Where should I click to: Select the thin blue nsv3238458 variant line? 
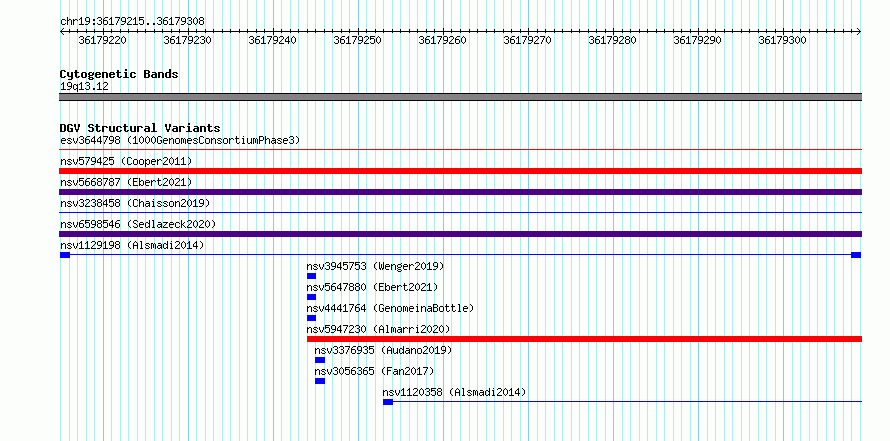click(x=460, y=213)
